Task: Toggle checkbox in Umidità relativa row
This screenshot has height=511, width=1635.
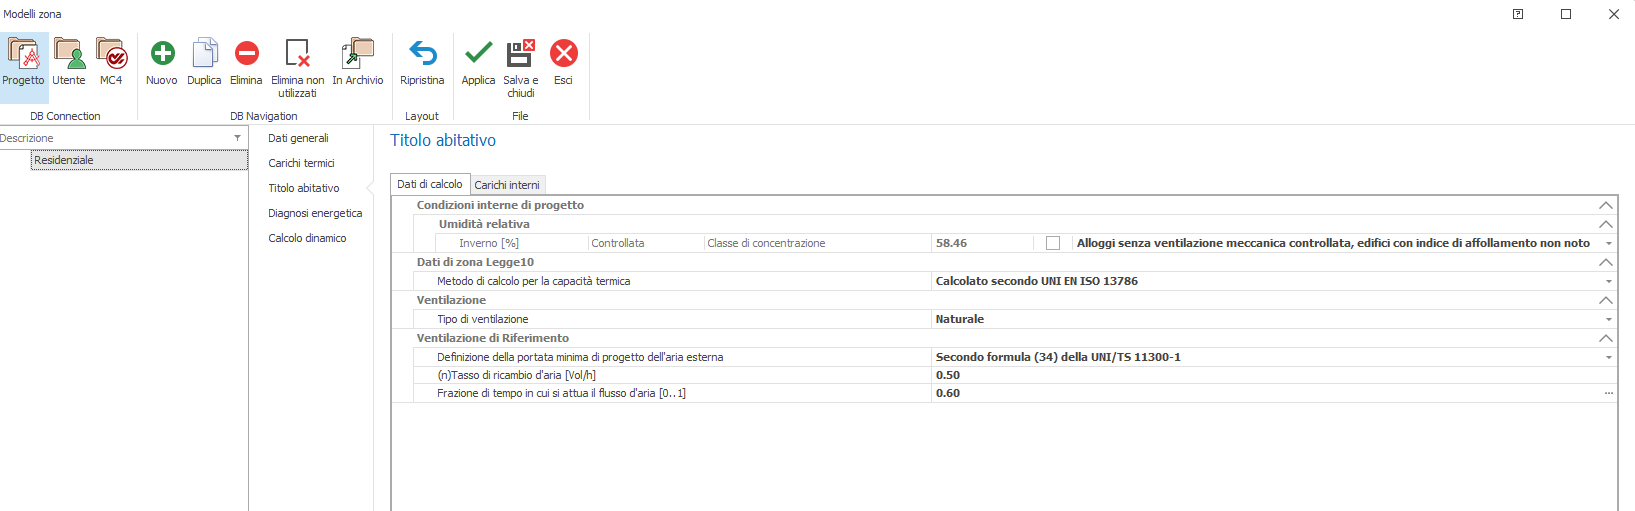Action: click(1052, 243)
